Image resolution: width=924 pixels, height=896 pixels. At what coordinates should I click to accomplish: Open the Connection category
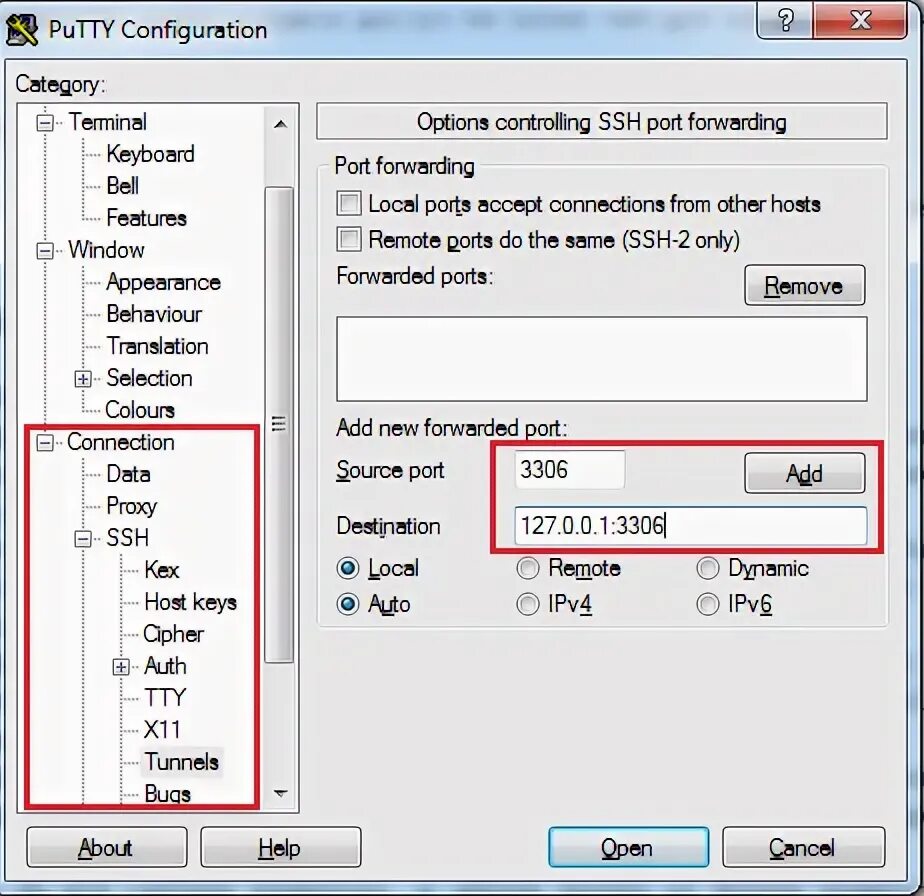121,442
